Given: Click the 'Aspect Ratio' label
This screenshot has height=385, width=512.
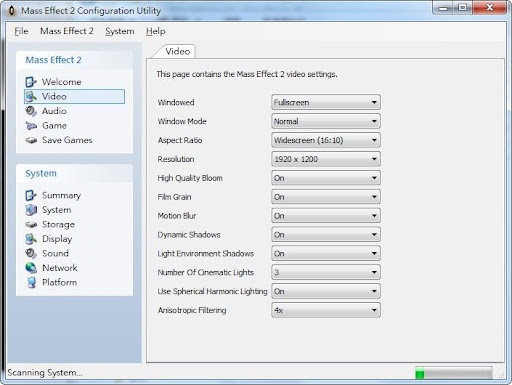Looking at the screenshot, I should coord(180,140).
